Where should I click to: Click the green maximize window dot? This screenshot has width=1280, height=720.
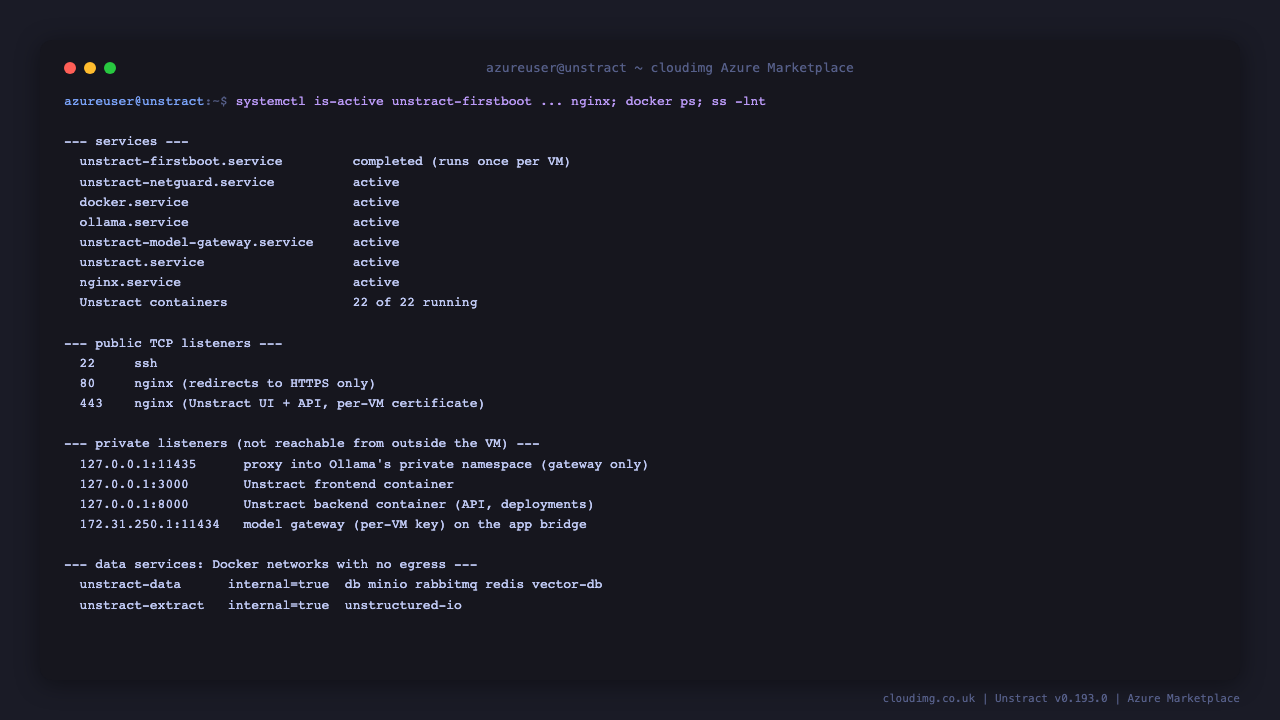[x=110, y=68]
